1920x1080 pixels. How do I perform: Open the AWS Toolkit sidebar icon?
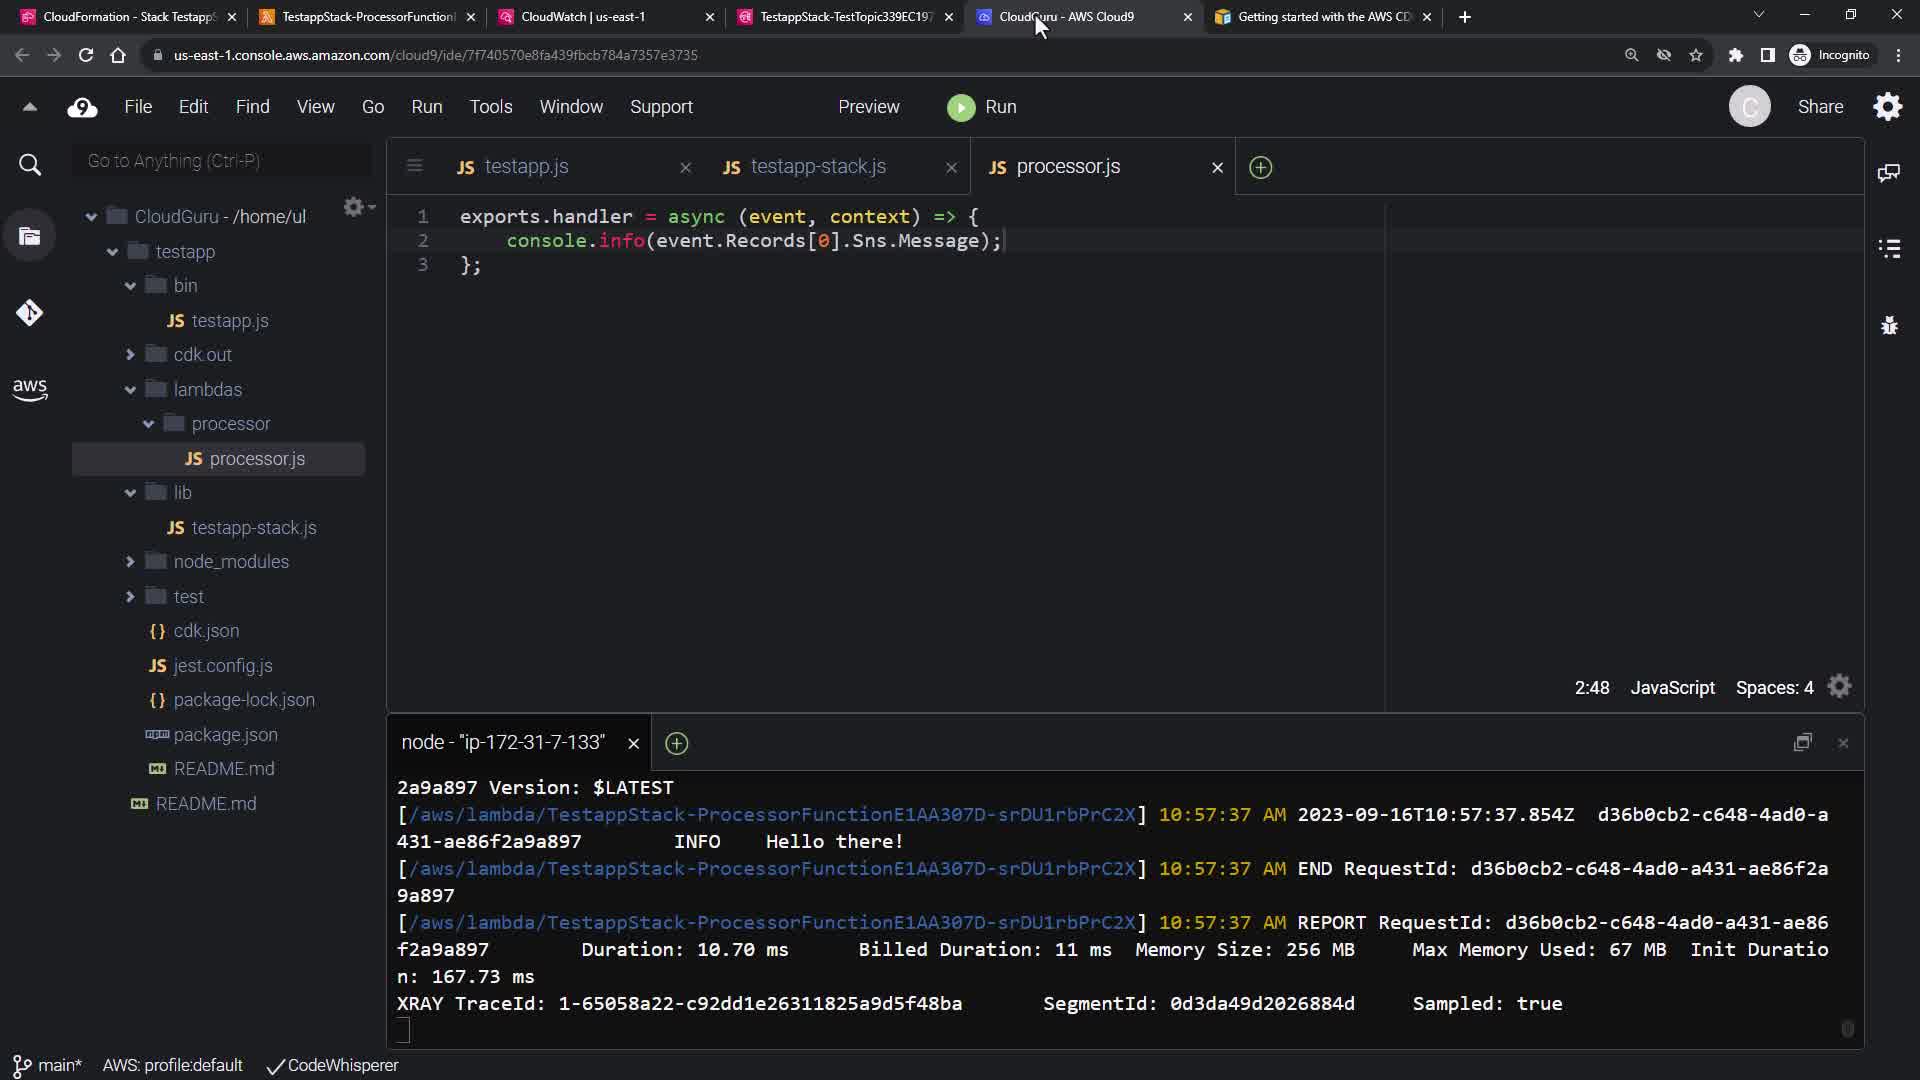point(29,389)
